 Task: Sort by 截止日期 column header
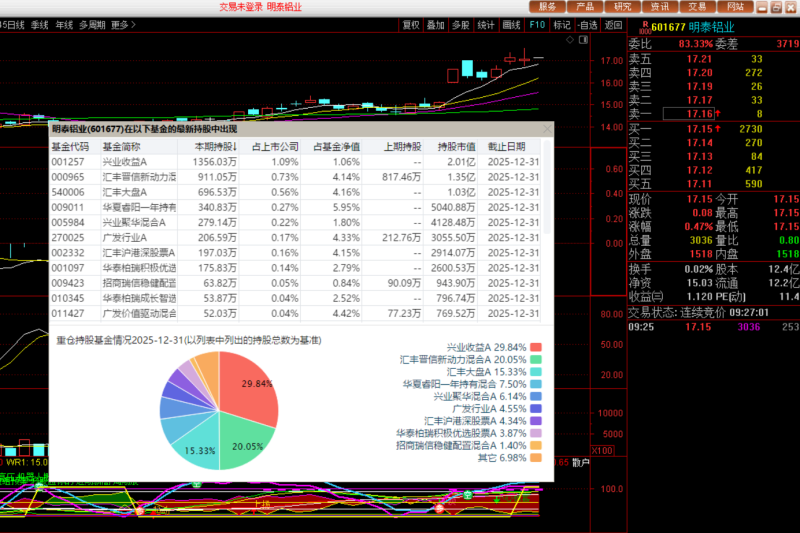[x=509, y=147]
